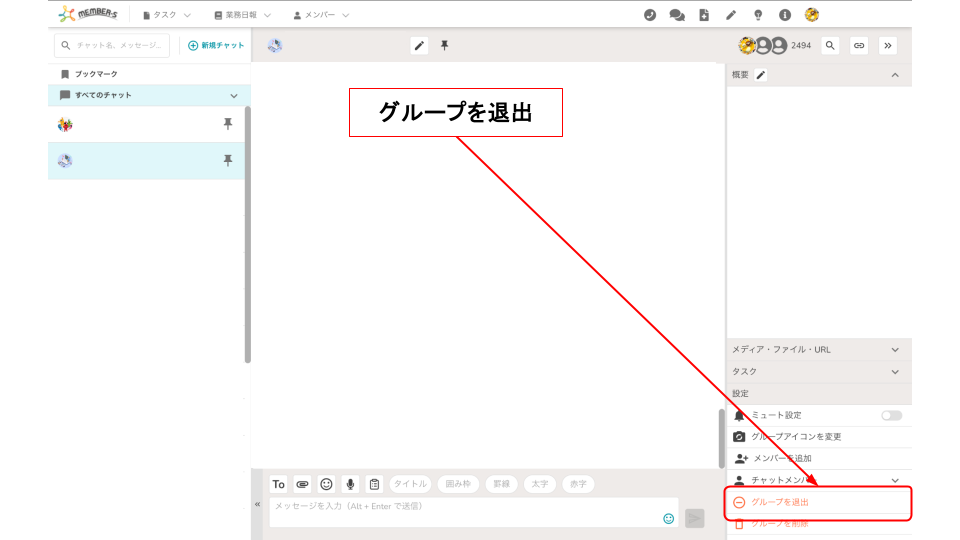Open the emoji smiley picker in toolbar
Image resolution: width=960 pixels, height=540 pixels.
coord(326,484)
